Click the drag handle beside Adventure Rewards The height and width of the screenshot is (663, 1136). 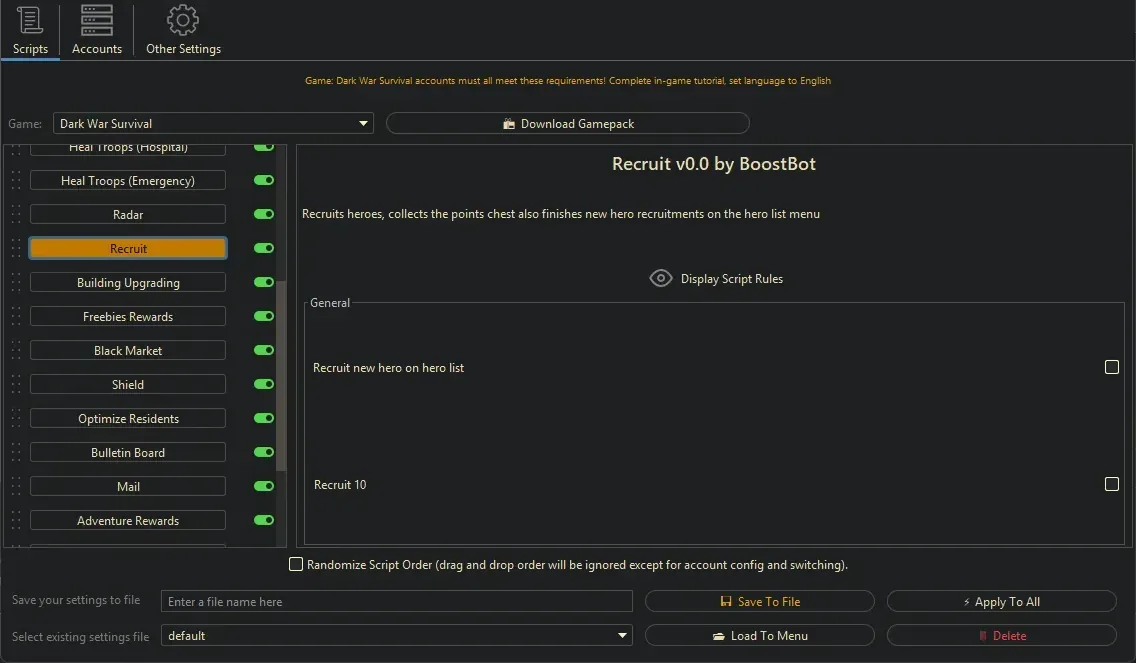[16, 521]
